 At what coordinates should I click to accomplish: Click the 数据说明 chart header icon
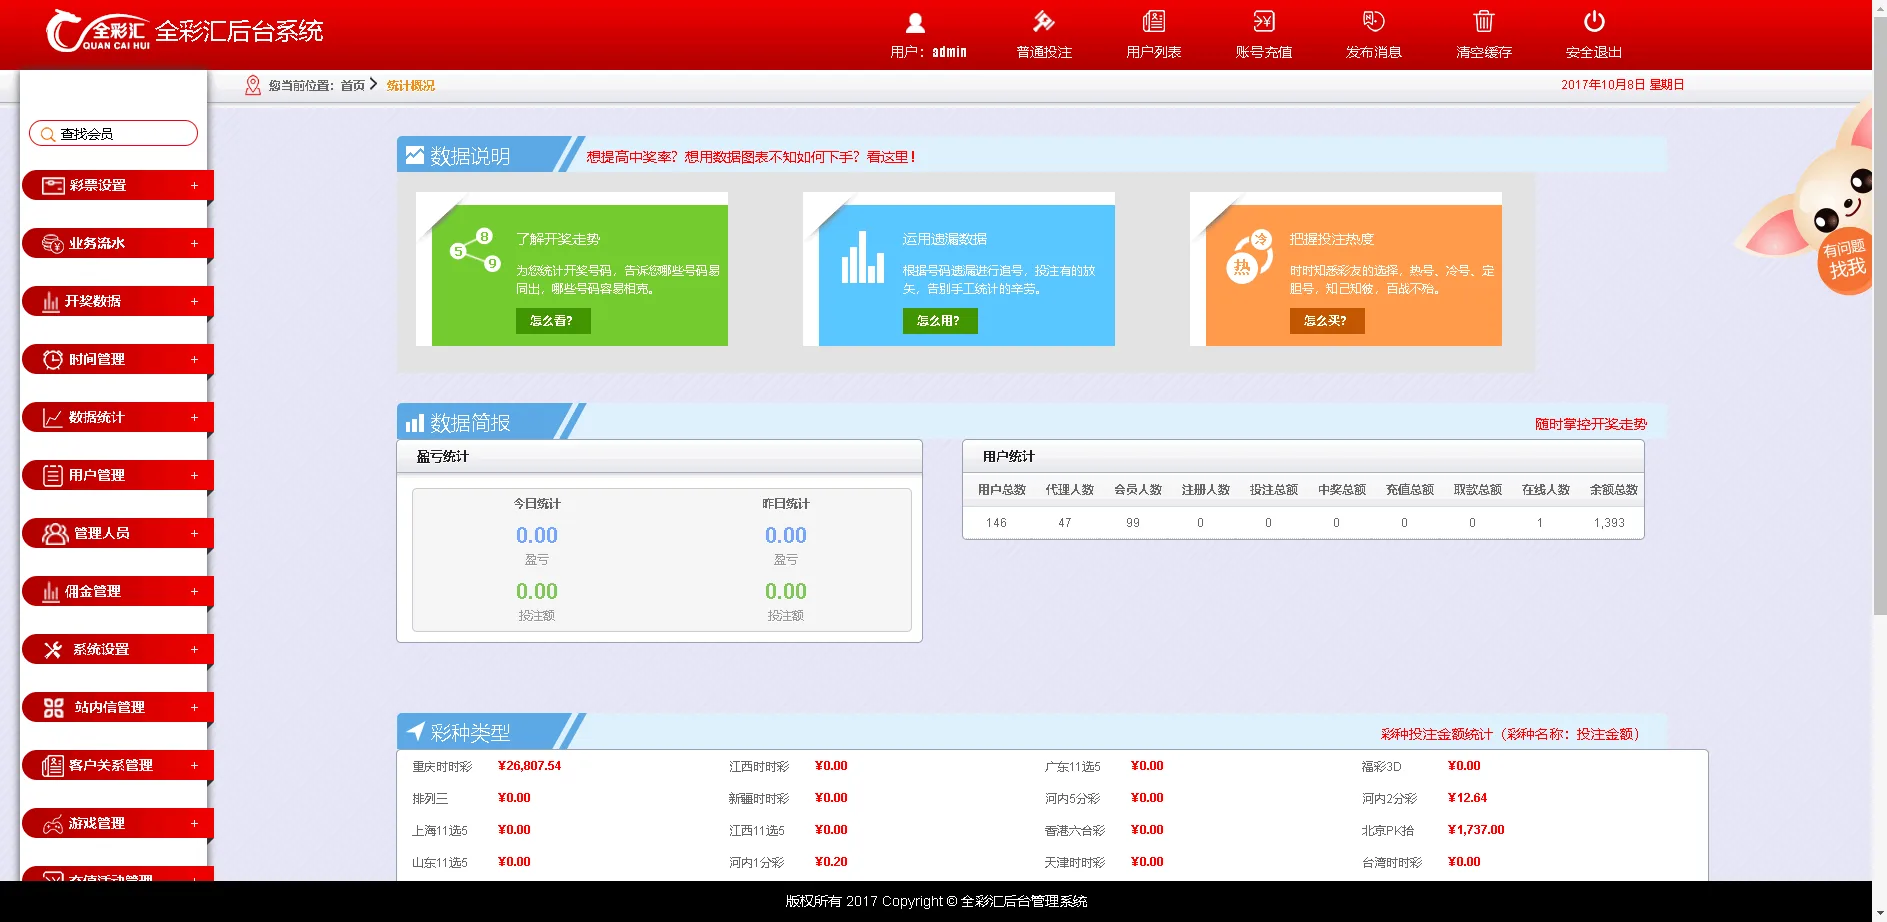coord(415,155)
